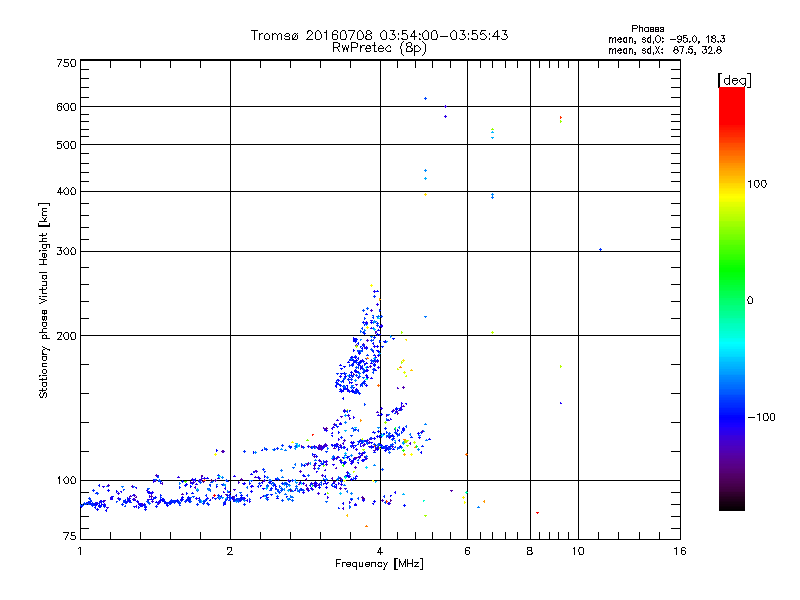
Task: Click the "RwPretec (8p)" subtitle
Action: pos(379,48)
